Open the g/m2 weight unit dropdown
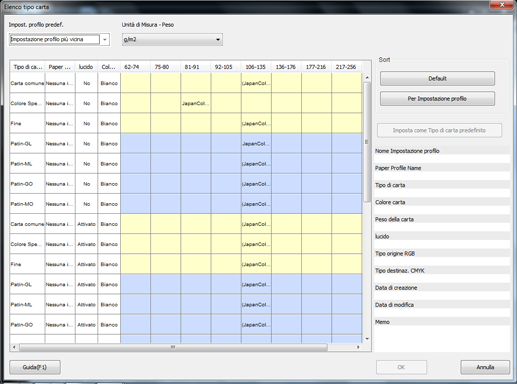 tap(172, 39)
